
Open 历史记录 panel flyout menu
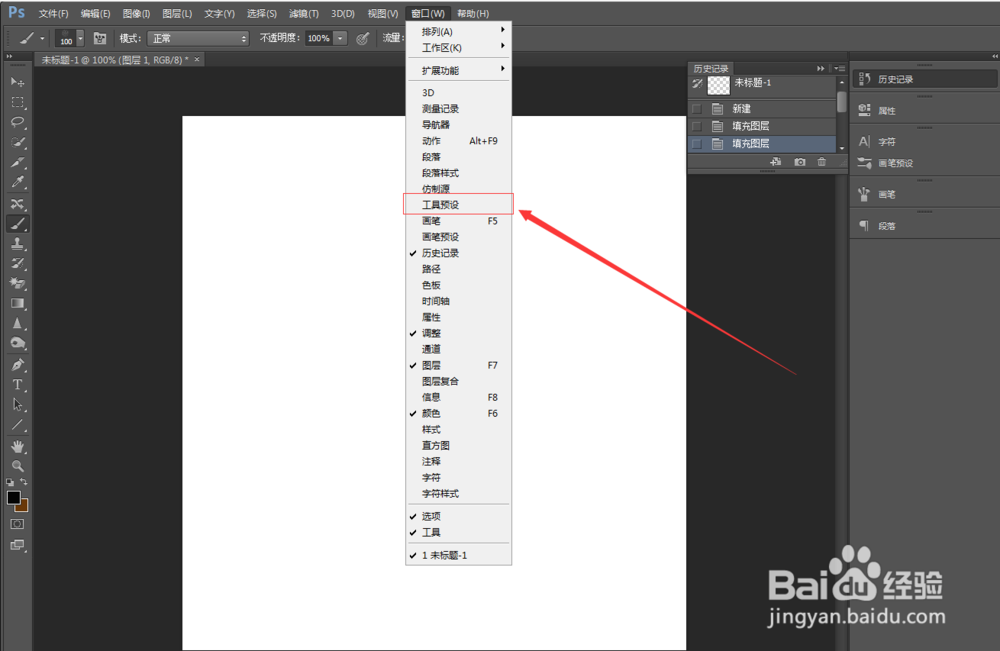coord(839,68)
